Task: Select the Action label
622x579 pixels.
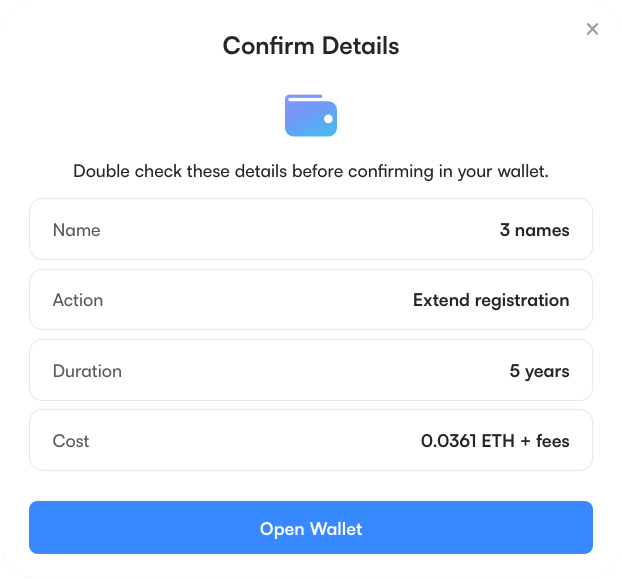Action: [78, 300]
